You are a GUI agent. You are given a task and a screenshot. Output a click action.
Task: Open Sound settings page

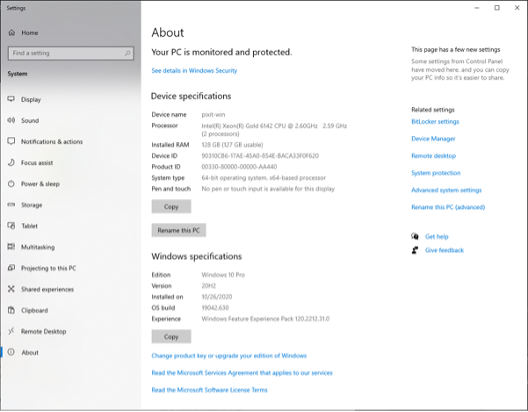[x=71, y=121]
